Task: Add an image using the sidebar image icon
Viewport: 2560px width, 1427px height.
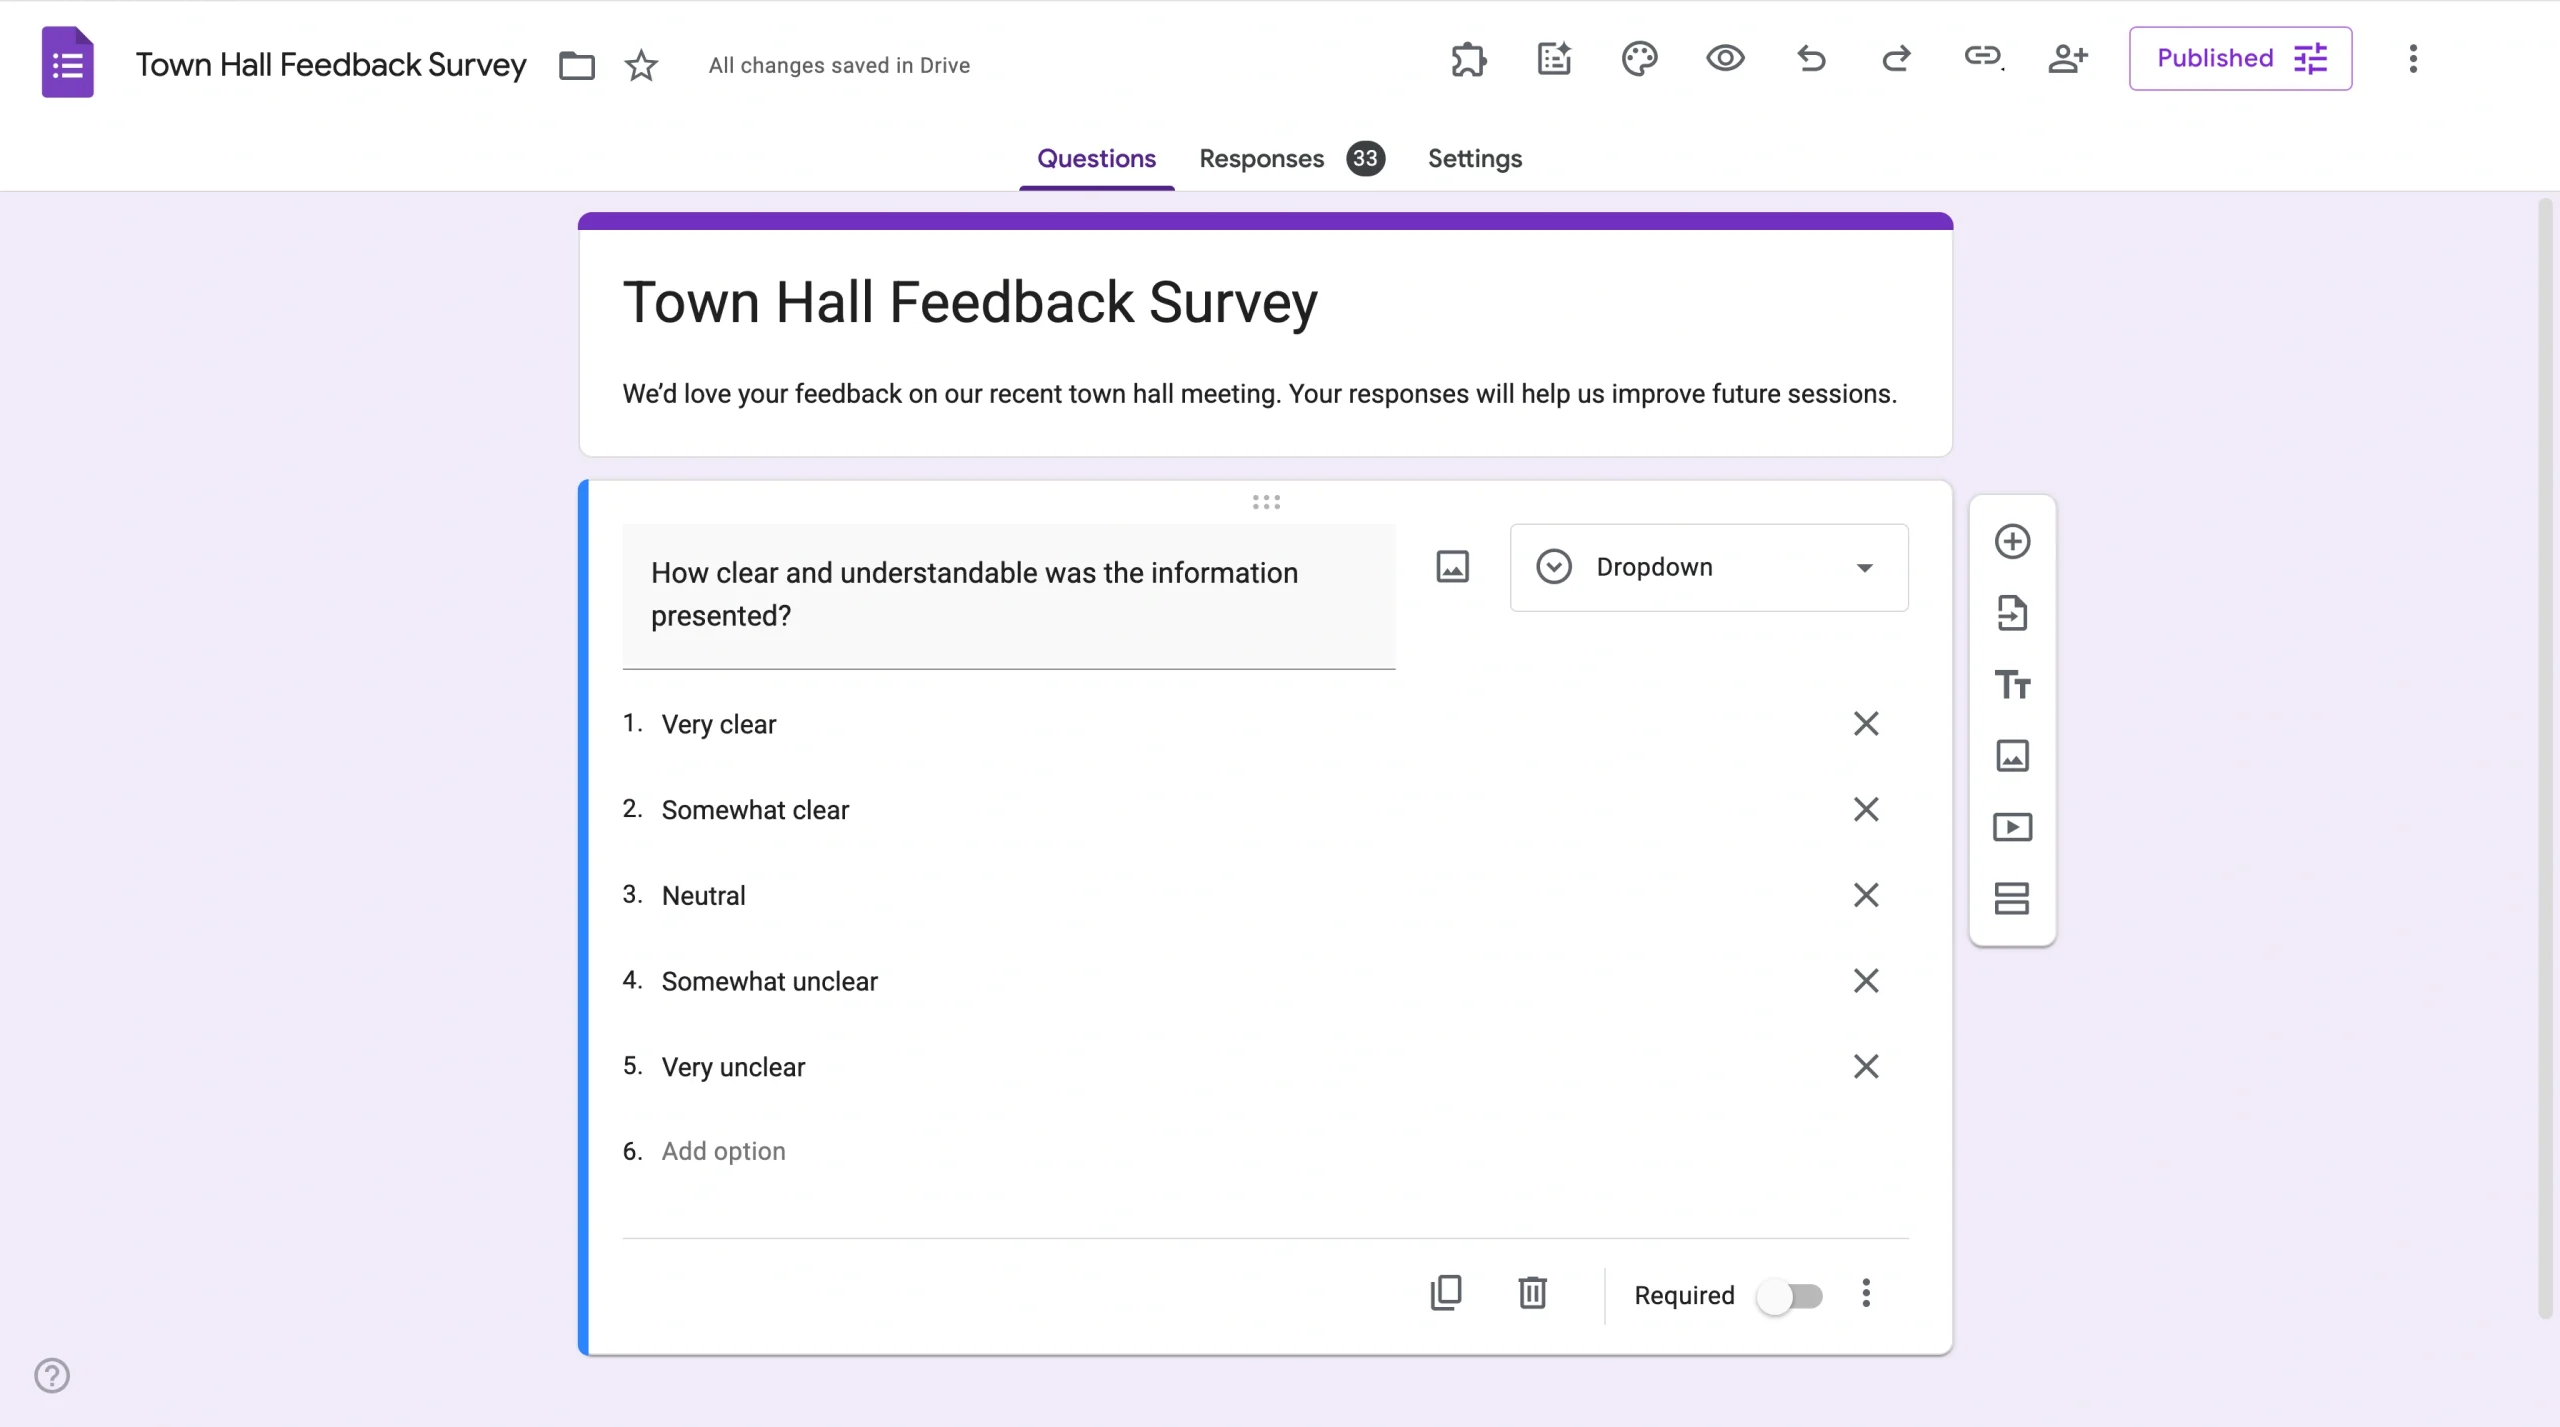Action: [x=2013, y=756]
